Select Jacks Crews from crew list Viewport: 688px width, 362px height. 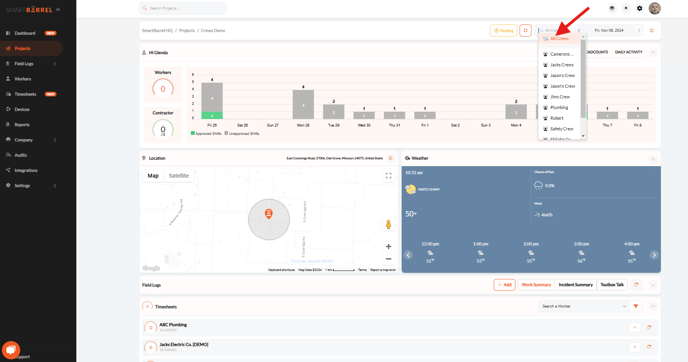click(561, 65)
